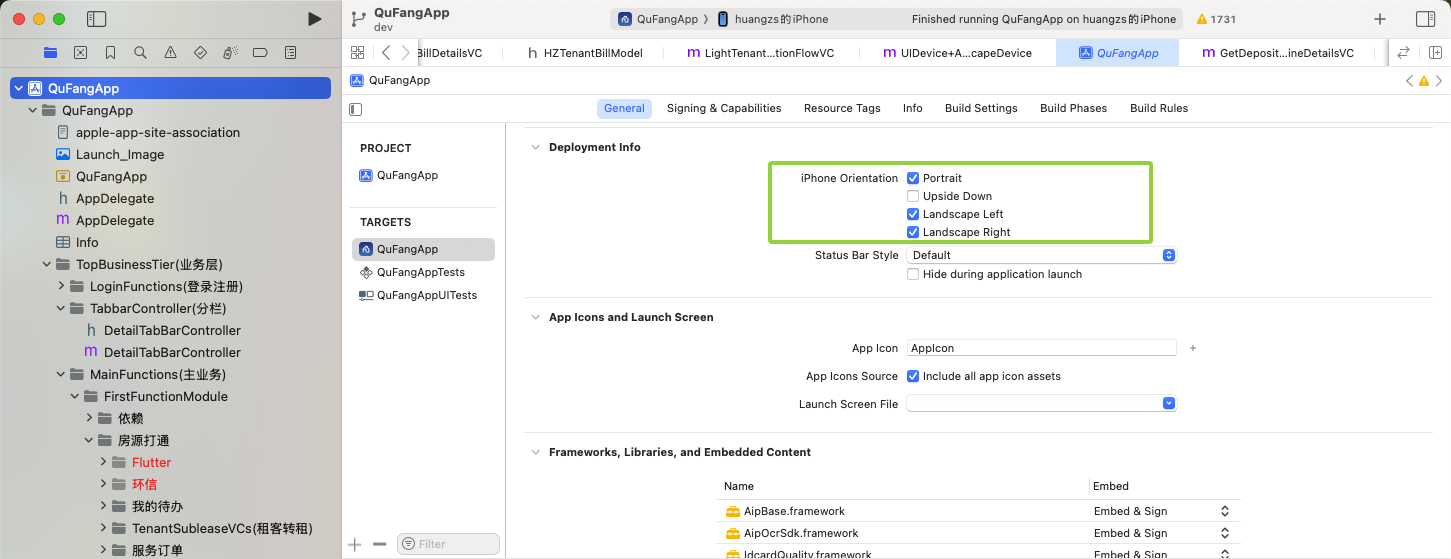Open the Bookmark navigator
Screen dimensions: 1451x559
111,52
